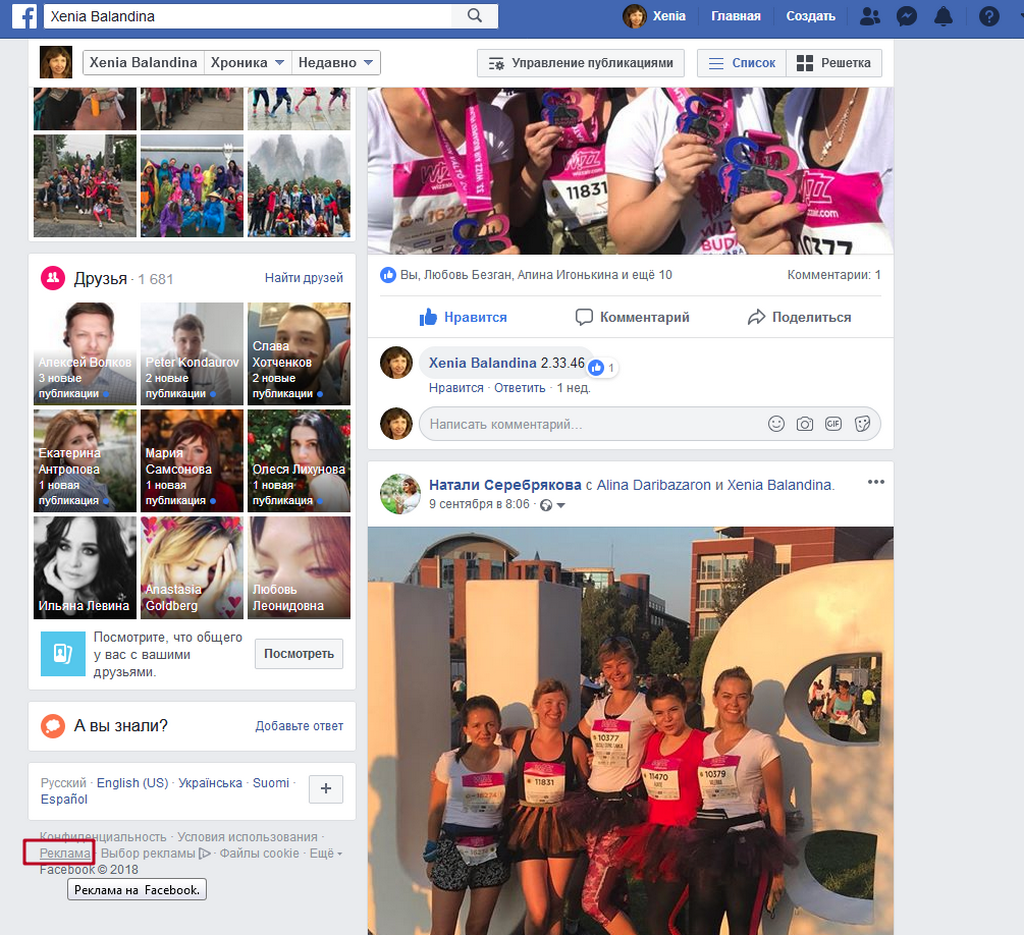1024x935 pixels.
Task: Open the Messenger icon in top bar
Action: (x=906, y=16)
